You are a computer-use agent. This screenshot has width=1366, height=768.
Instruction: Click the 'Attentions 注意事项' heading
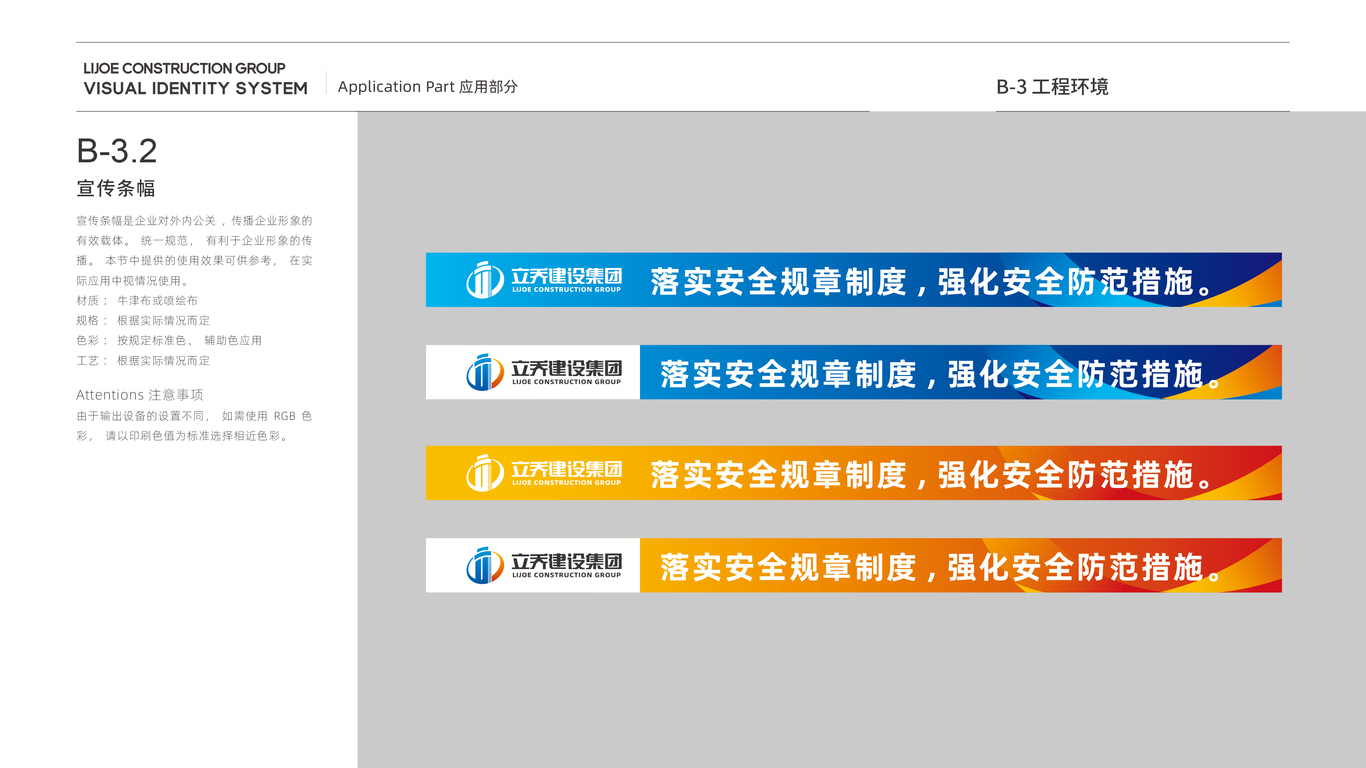(140, 395)
